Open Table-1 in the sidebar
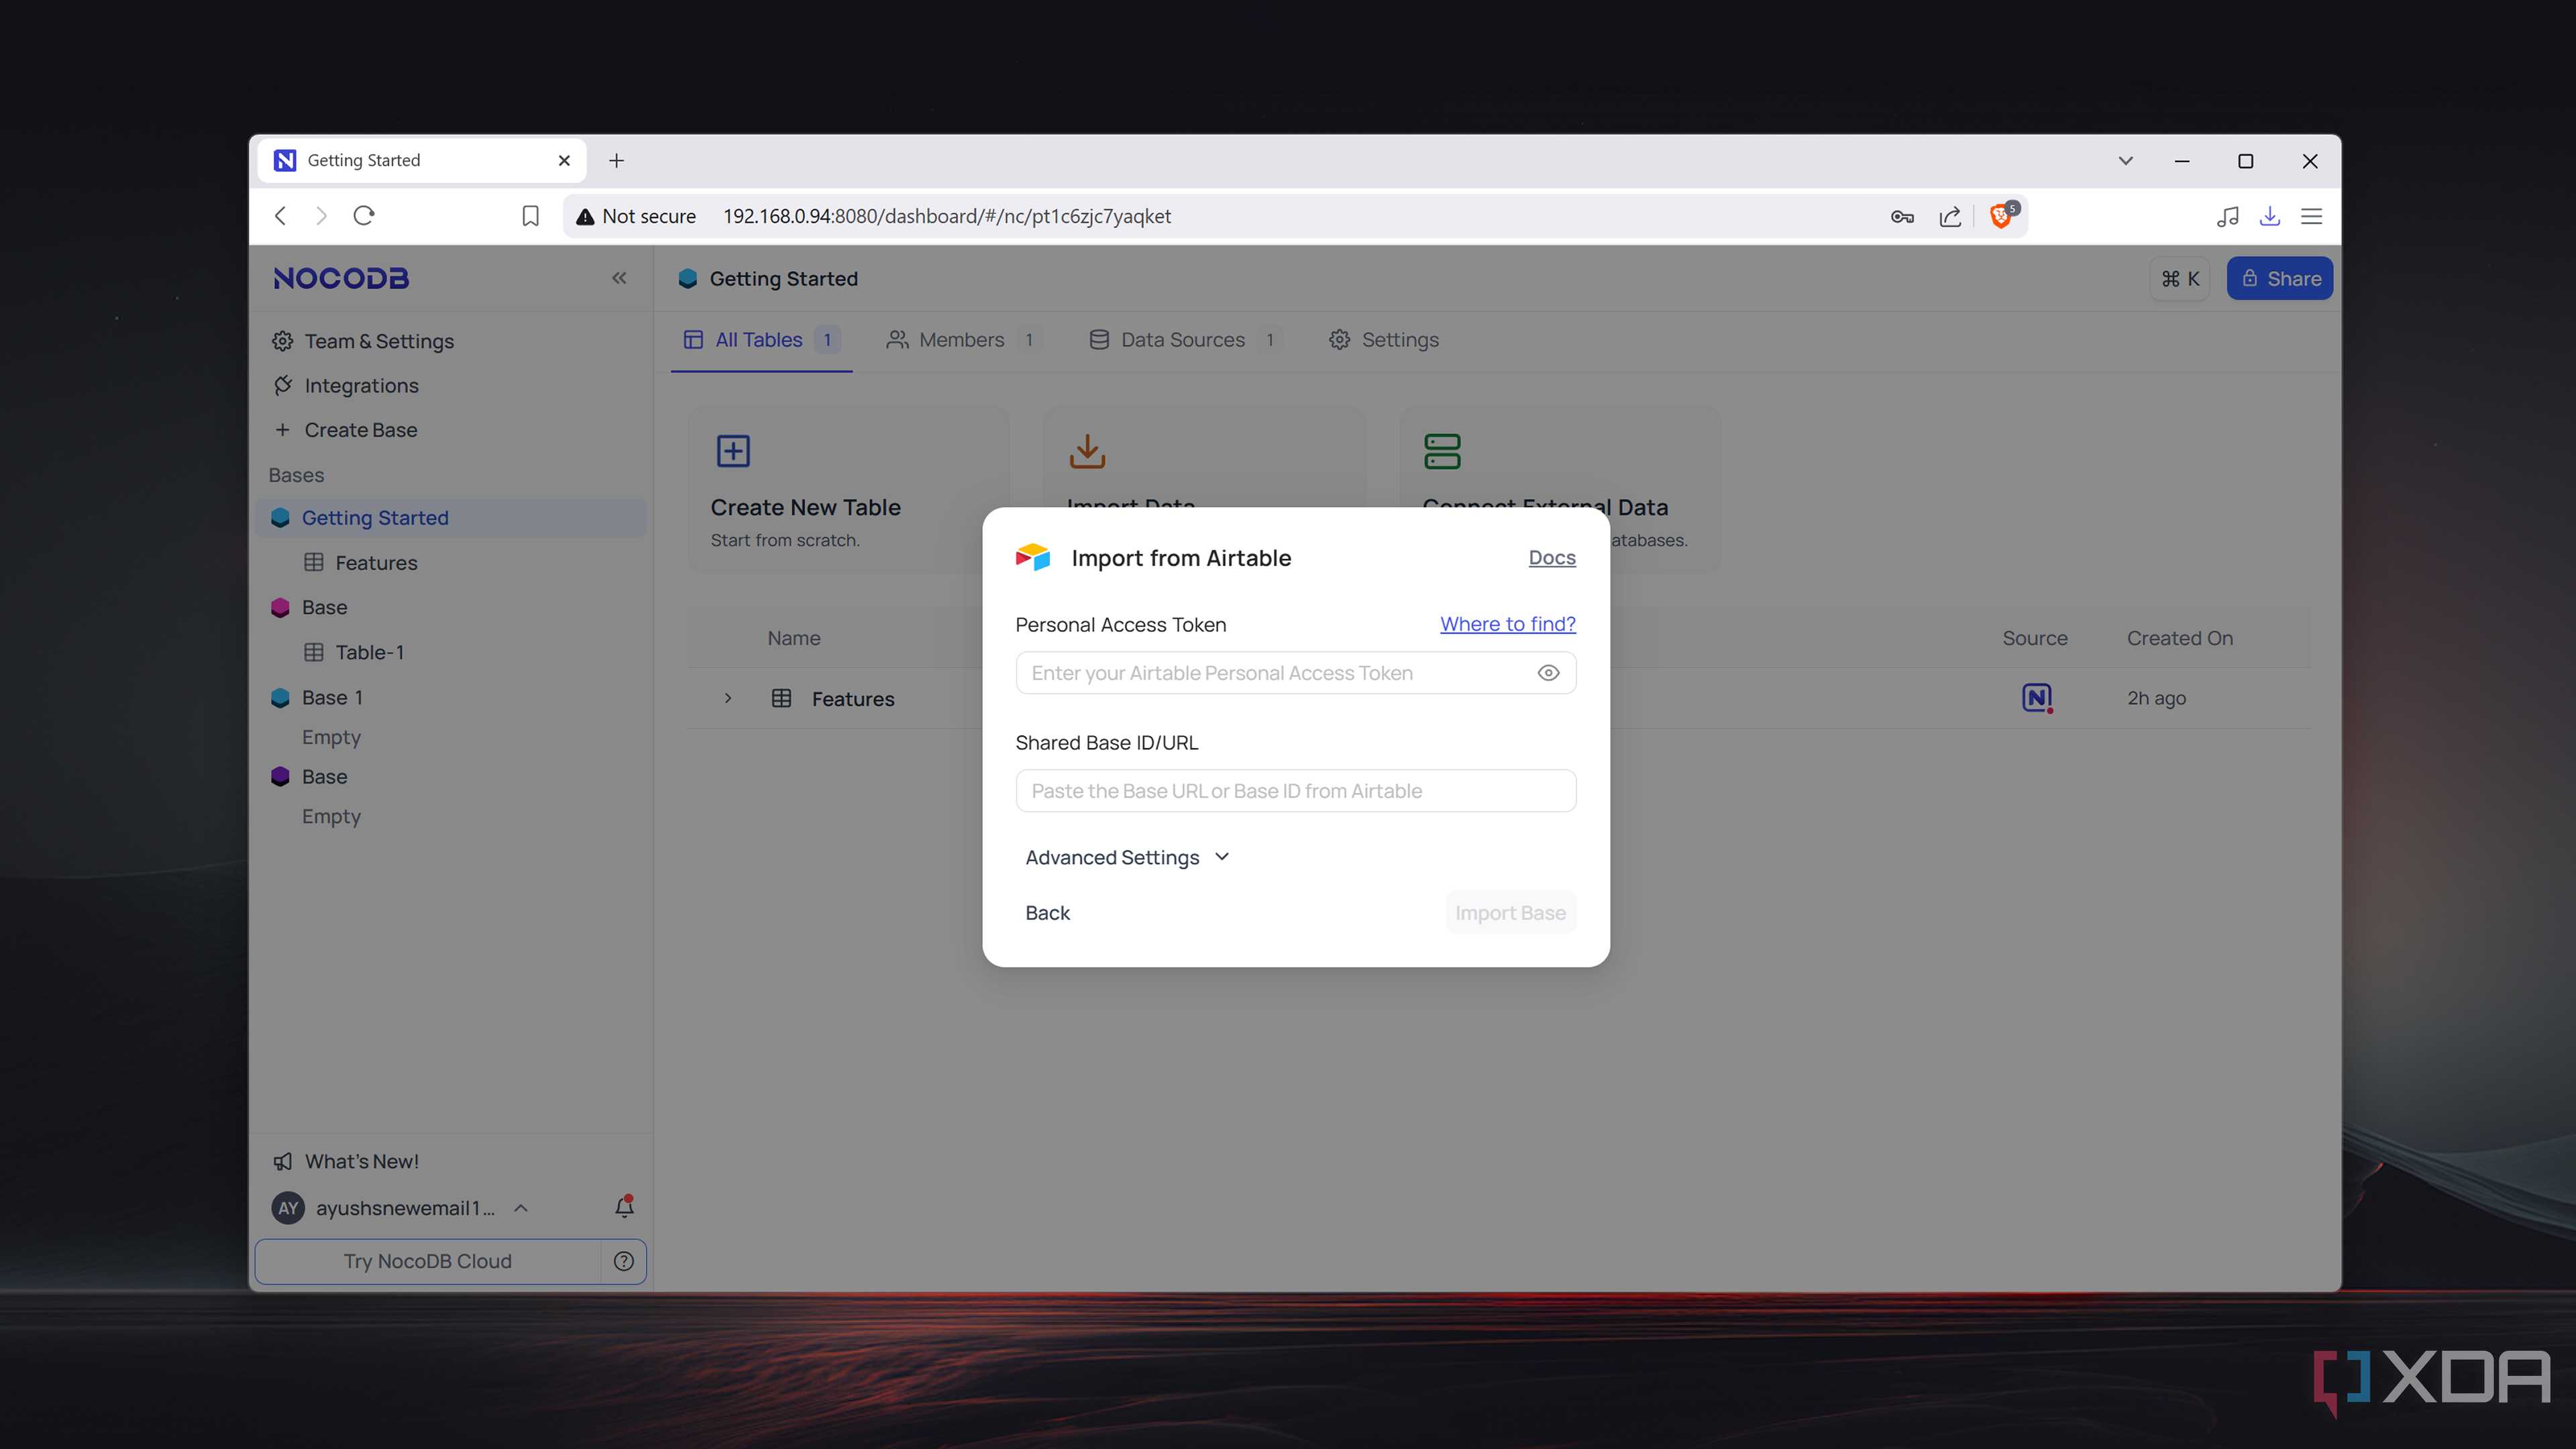 369,652
